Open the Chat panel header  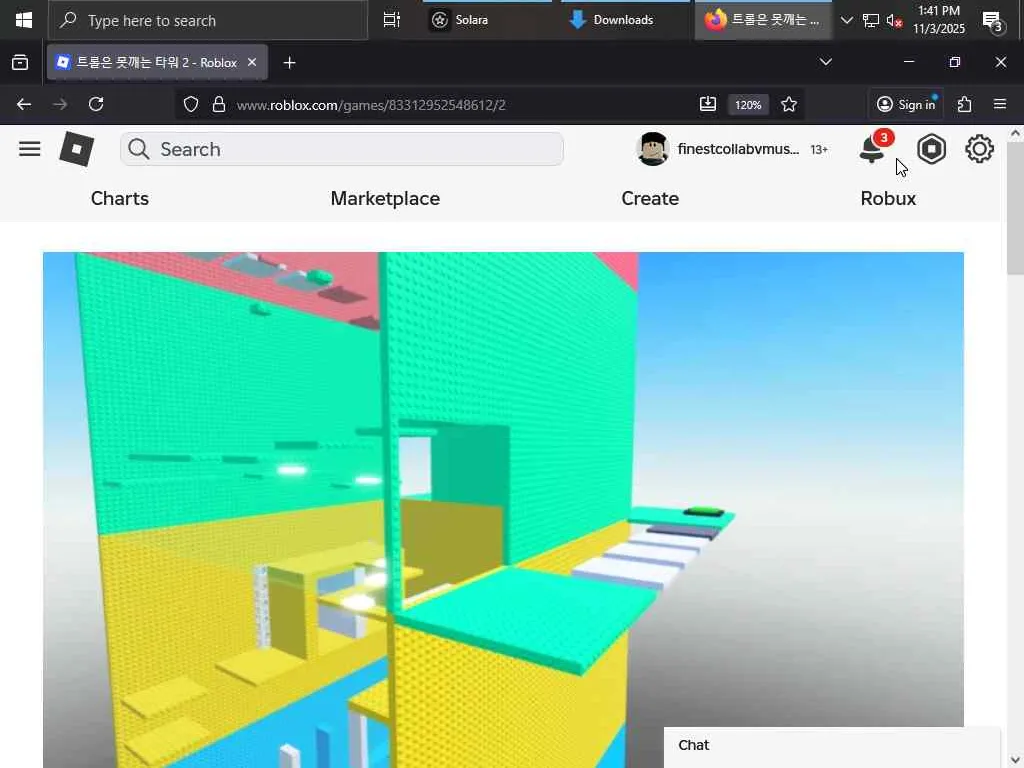(x=832, y=746)
